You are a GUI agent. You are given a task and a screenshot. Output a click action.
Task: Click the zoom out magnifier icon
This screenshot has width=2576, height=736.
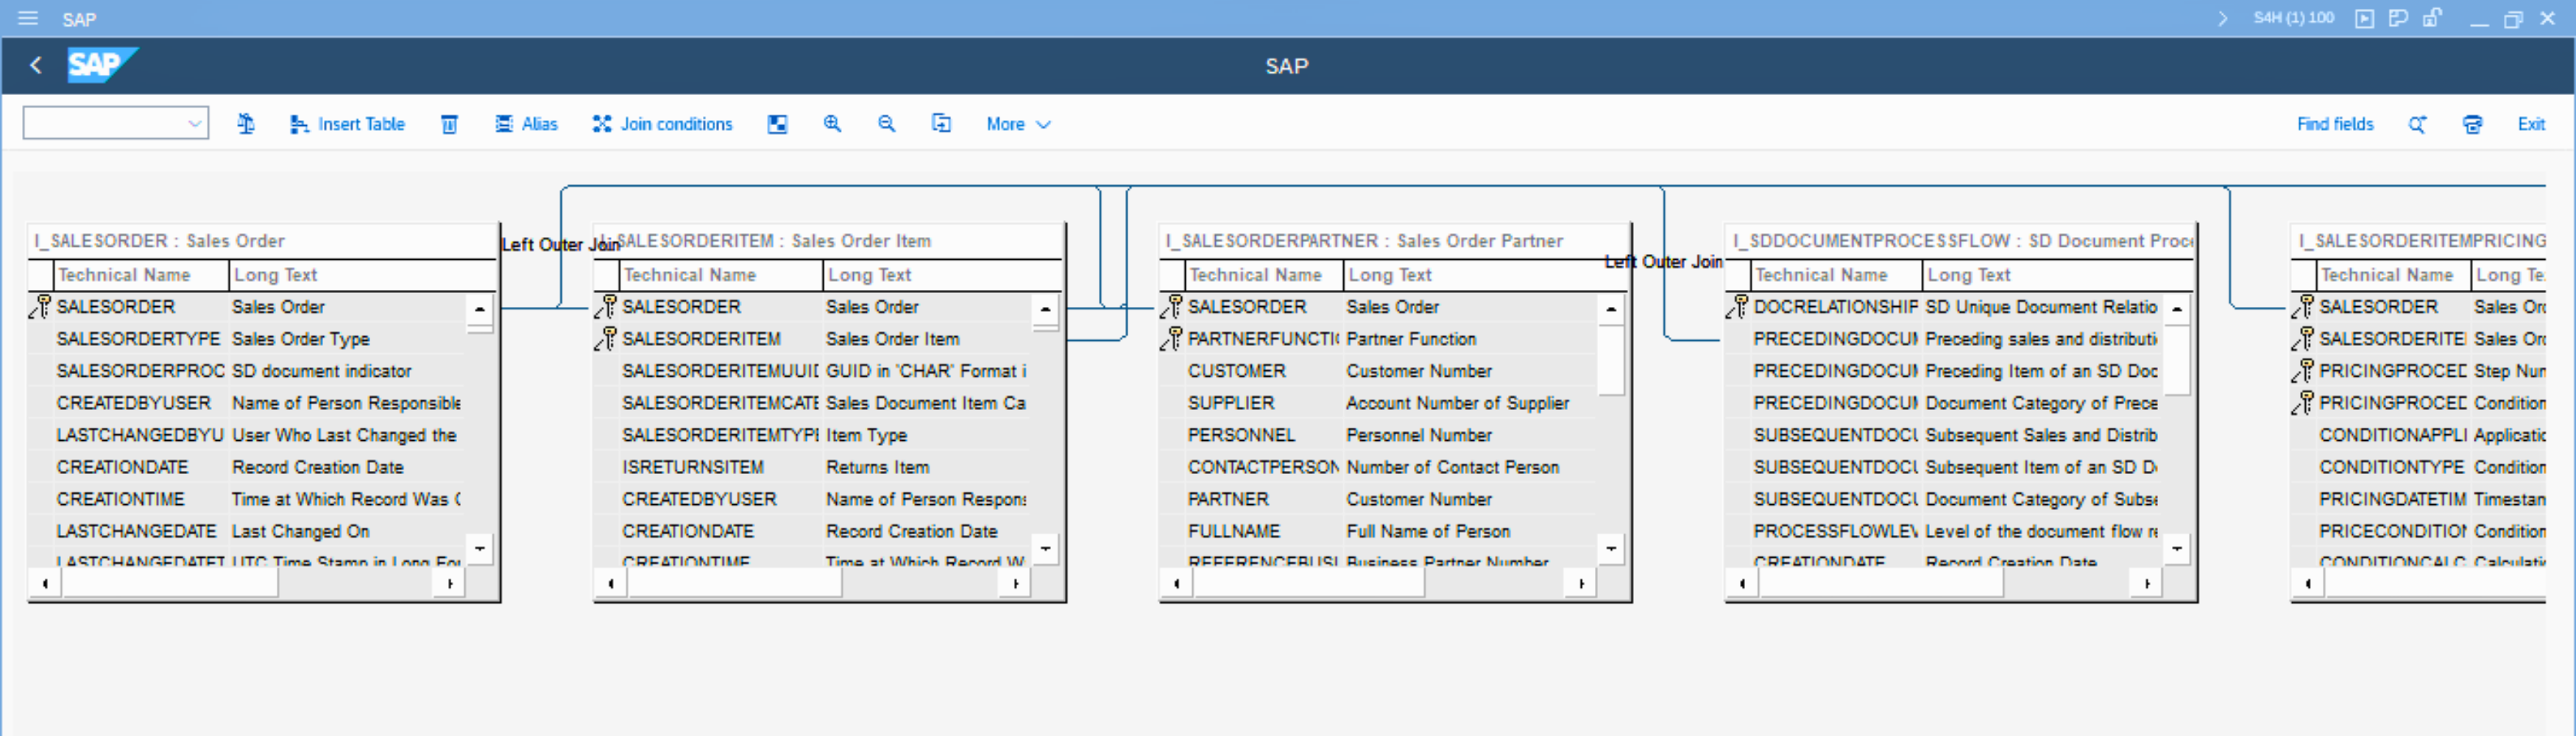(886, 124)
